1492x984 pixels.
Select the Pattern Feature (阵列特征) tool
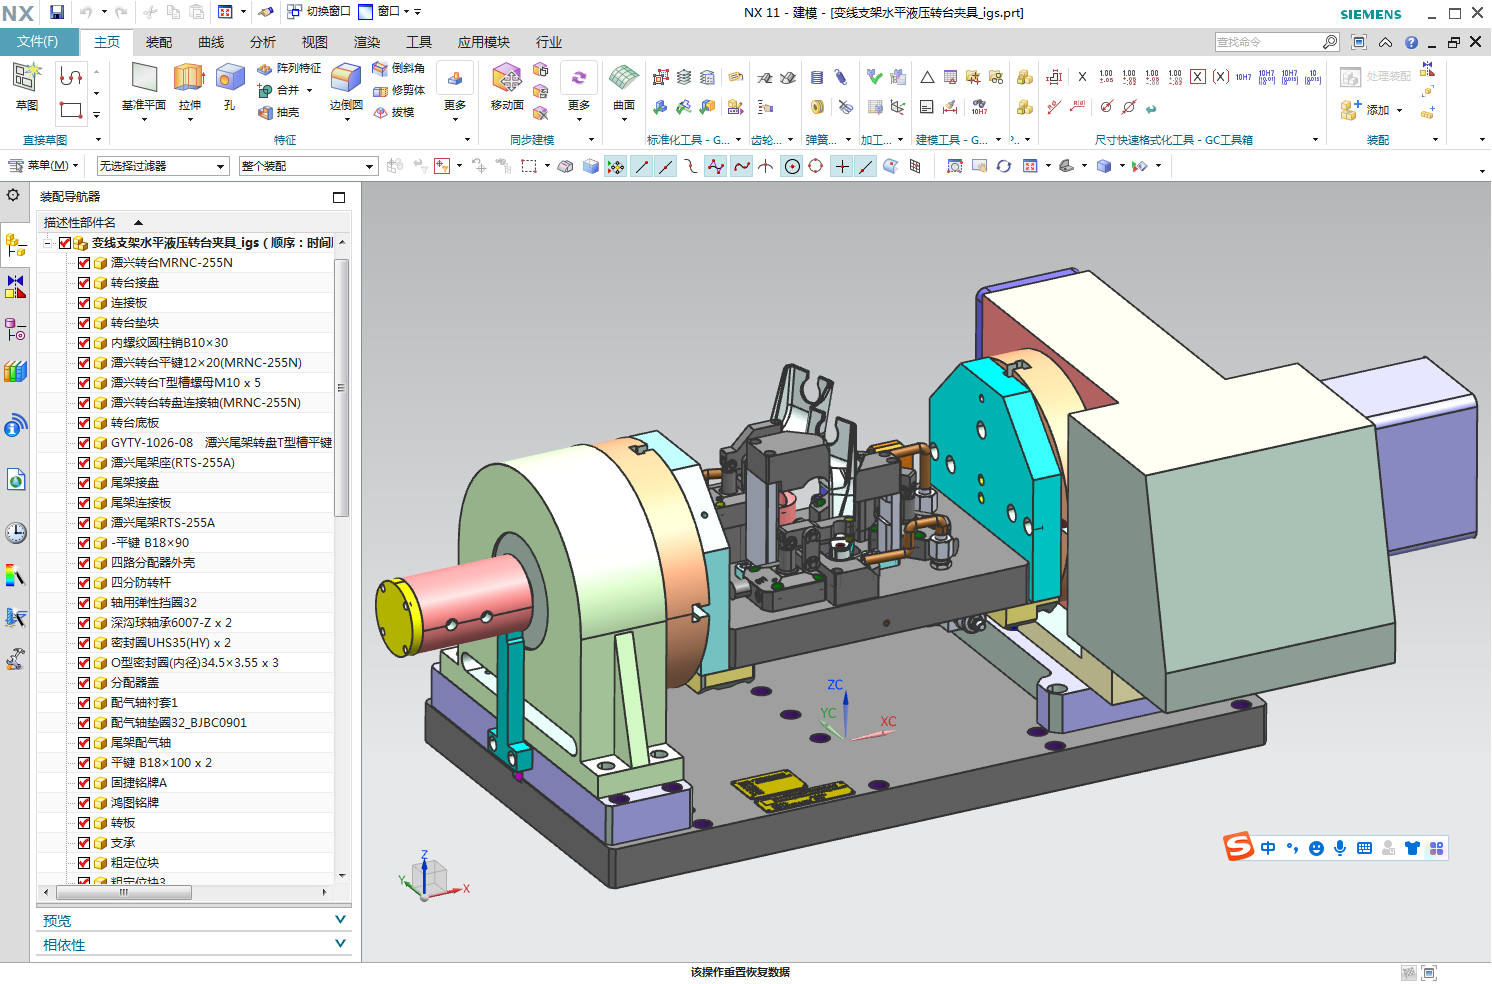click(x=289, y=68)
